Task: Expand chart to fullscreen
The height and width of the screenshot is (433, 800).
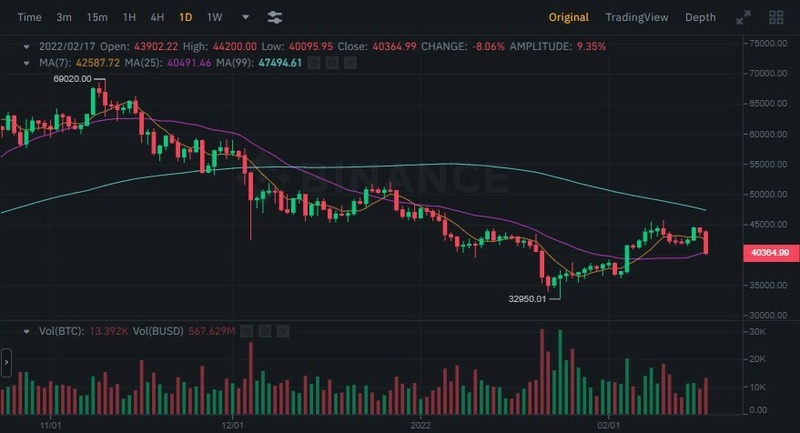Action: point(743,17)
